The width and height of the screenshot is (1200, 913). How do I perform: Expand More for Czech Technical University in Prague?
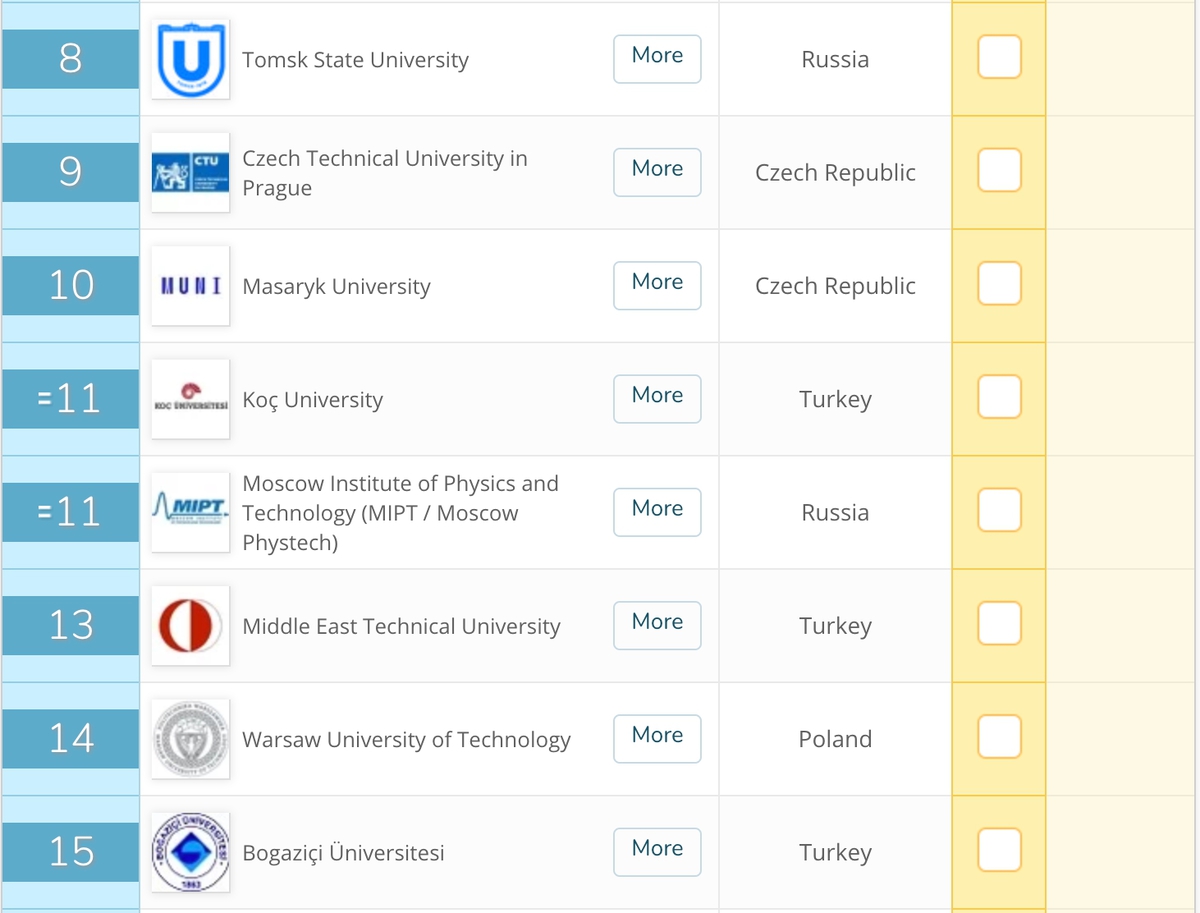point(657,172)
